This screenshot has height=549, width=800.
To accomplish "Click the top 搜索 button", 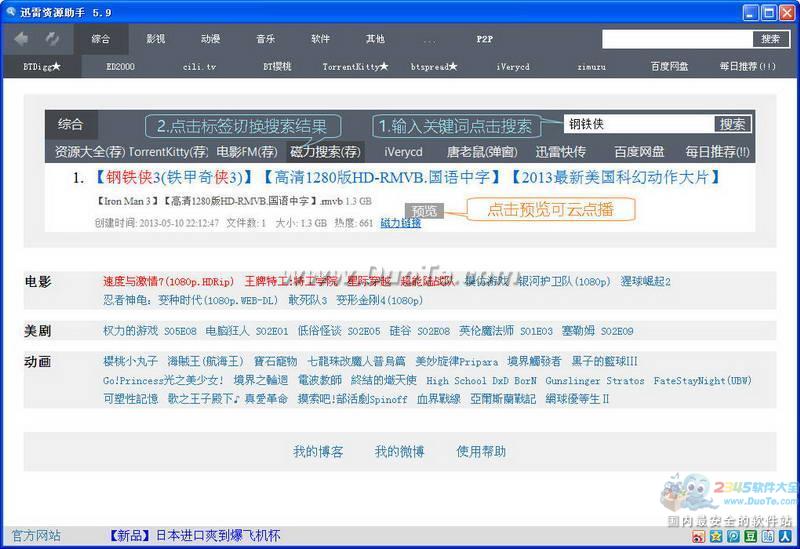I will [770, 39].
